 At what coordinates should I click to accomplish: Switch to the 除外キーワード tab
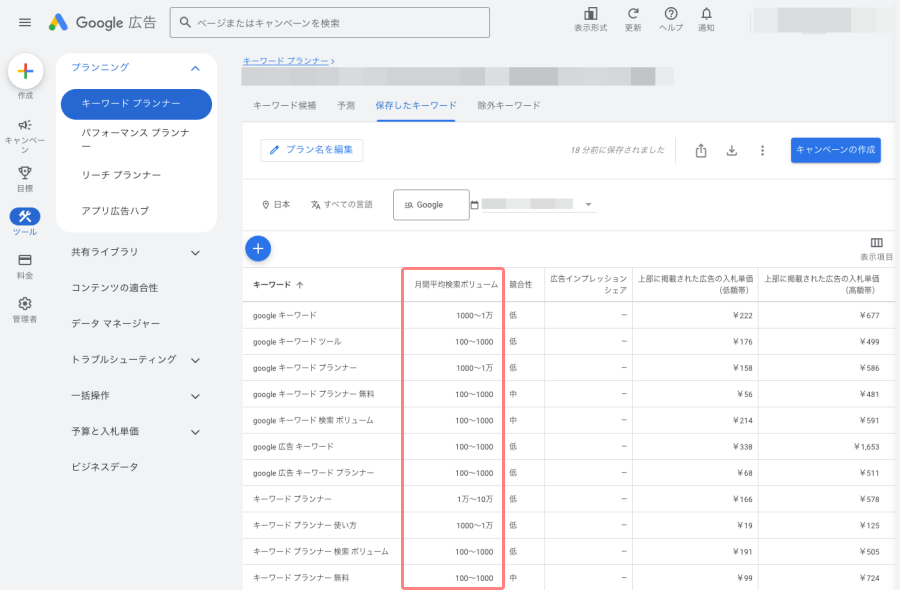pyautogui.click(x=509, y=106)
